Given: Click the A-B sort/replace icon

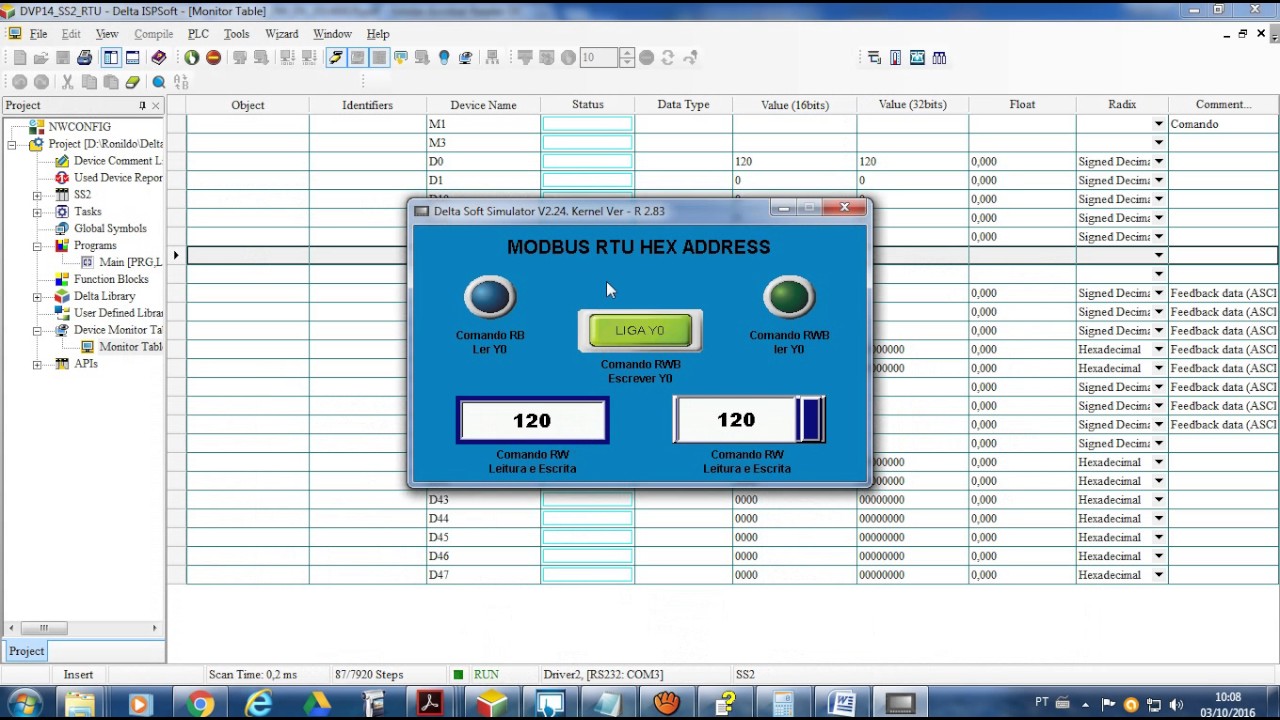Looking at the screenshot, I should coord(181,82).
